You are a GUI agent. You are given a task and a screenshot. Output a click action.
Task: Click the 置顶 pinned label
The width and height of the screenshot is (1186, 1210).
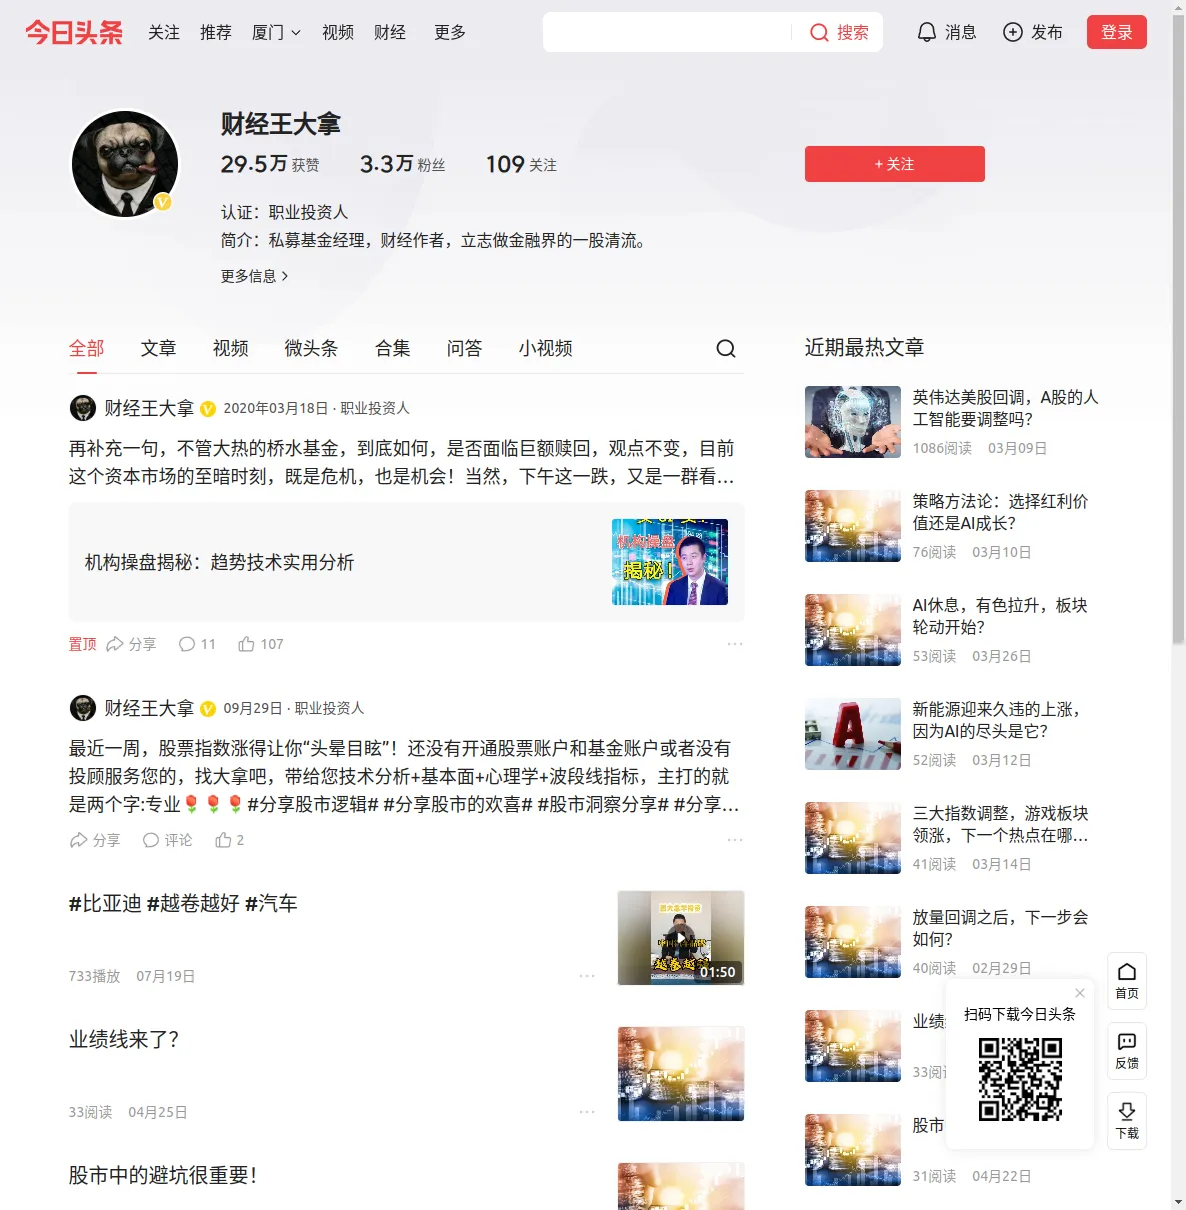[x=83, y=644]
